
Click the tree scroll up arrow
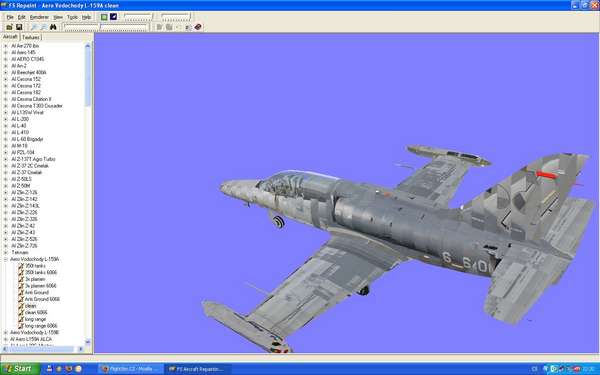coord(88,46)
